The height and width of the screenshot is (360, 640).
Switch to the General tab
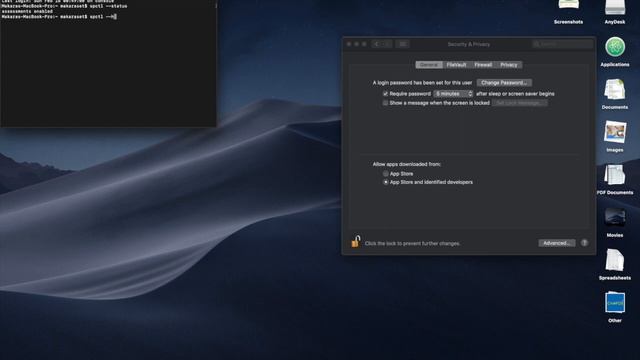coord(429,65)
